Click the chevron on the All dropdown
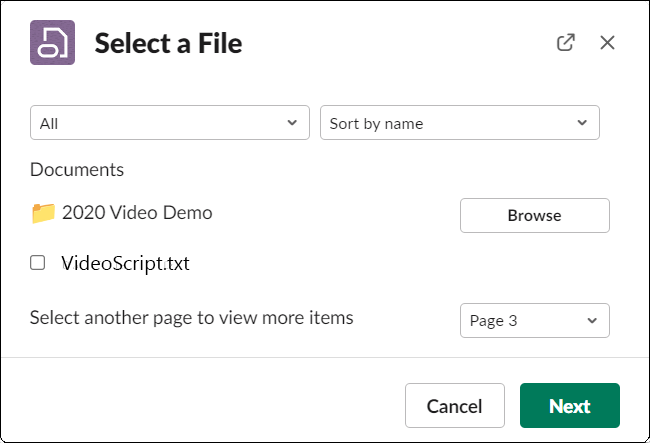Image resolution: width=650 pixels, height=443 pixels. (x=292, y=123)
